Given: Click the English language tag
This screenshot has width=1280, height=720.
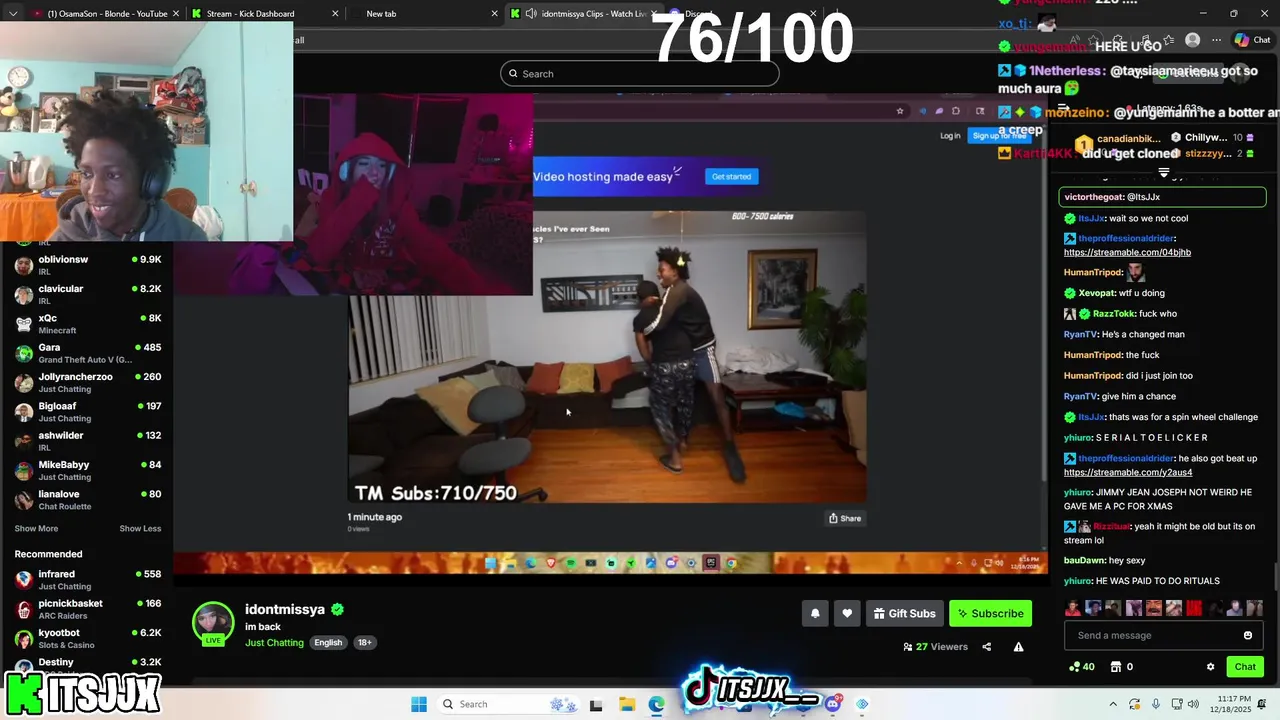Looking at the screenshot, I should [328, 642].
